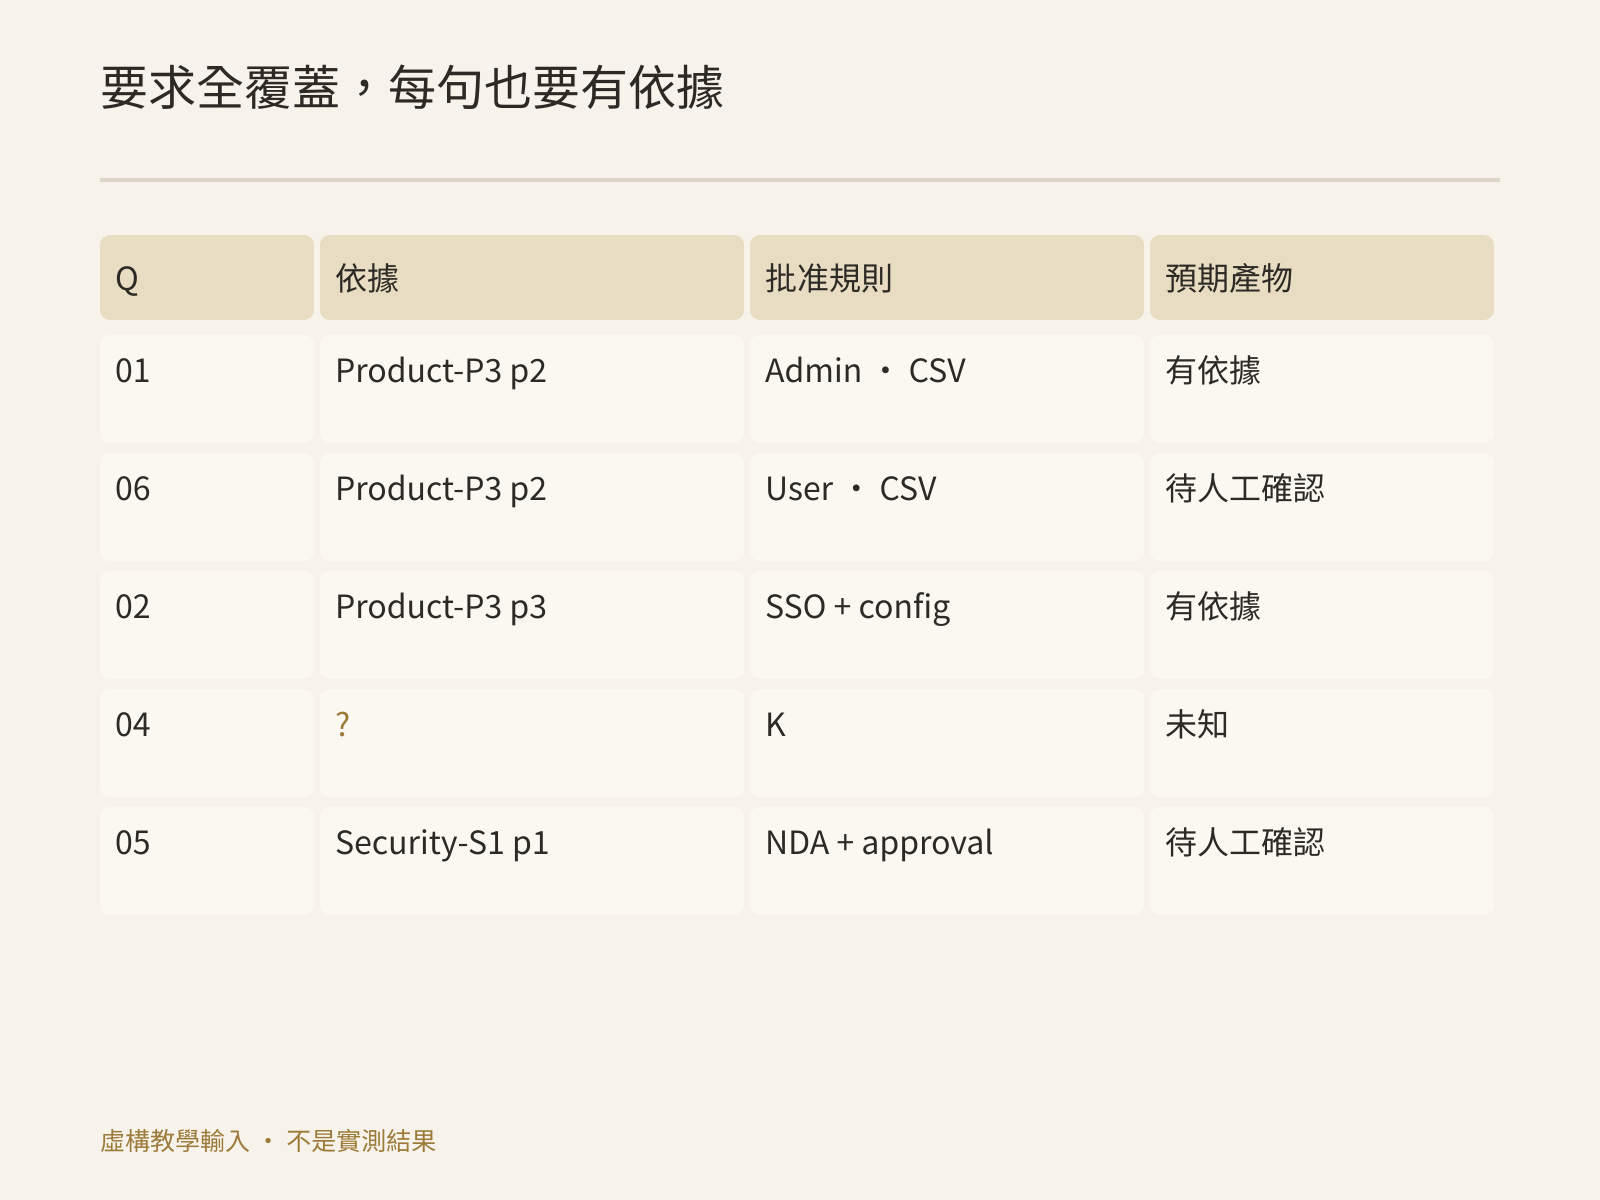
Task: Click the slide title 要求全覆蓋
Action: (220, 88)
